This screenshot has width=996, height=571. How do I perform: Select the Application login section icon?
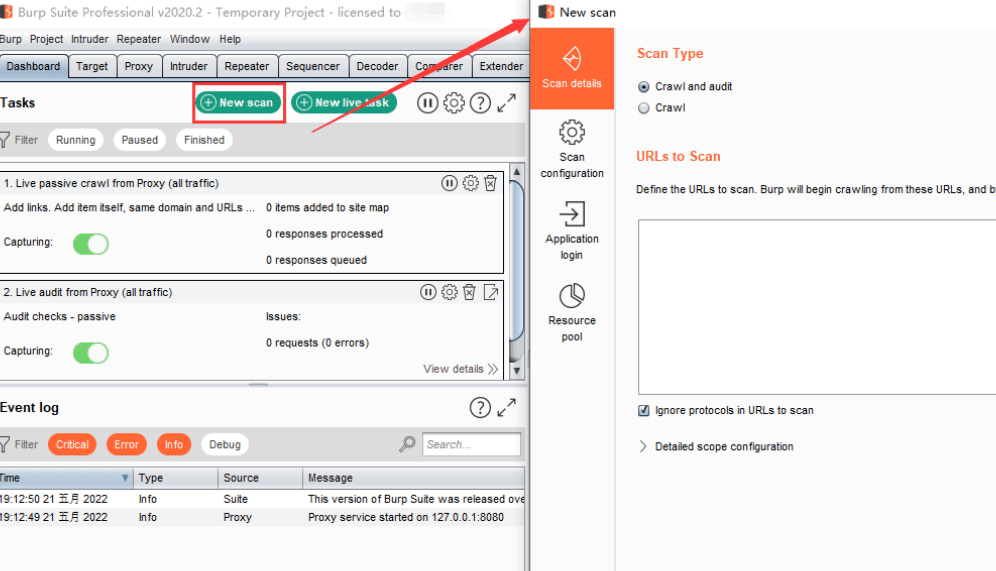click(x=572, y=214)
